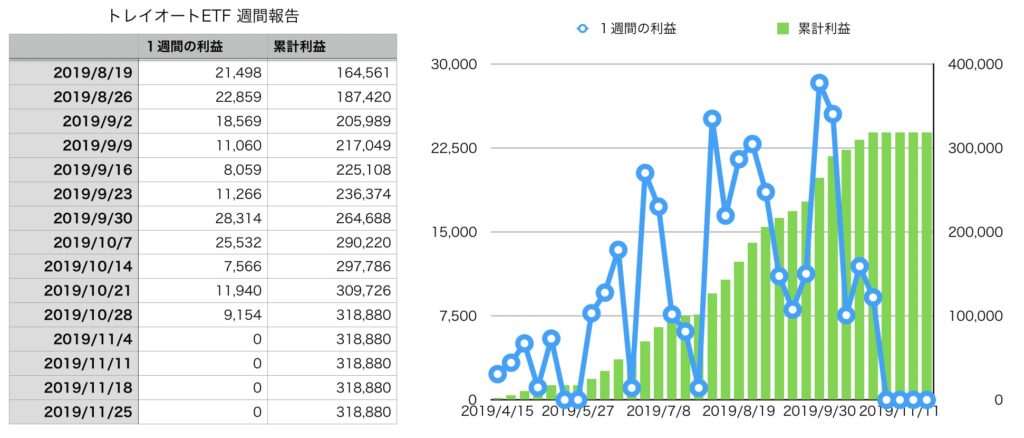Click the weekly profit cell 21,498
This screenshot has height=438, width=1024.
203,72
